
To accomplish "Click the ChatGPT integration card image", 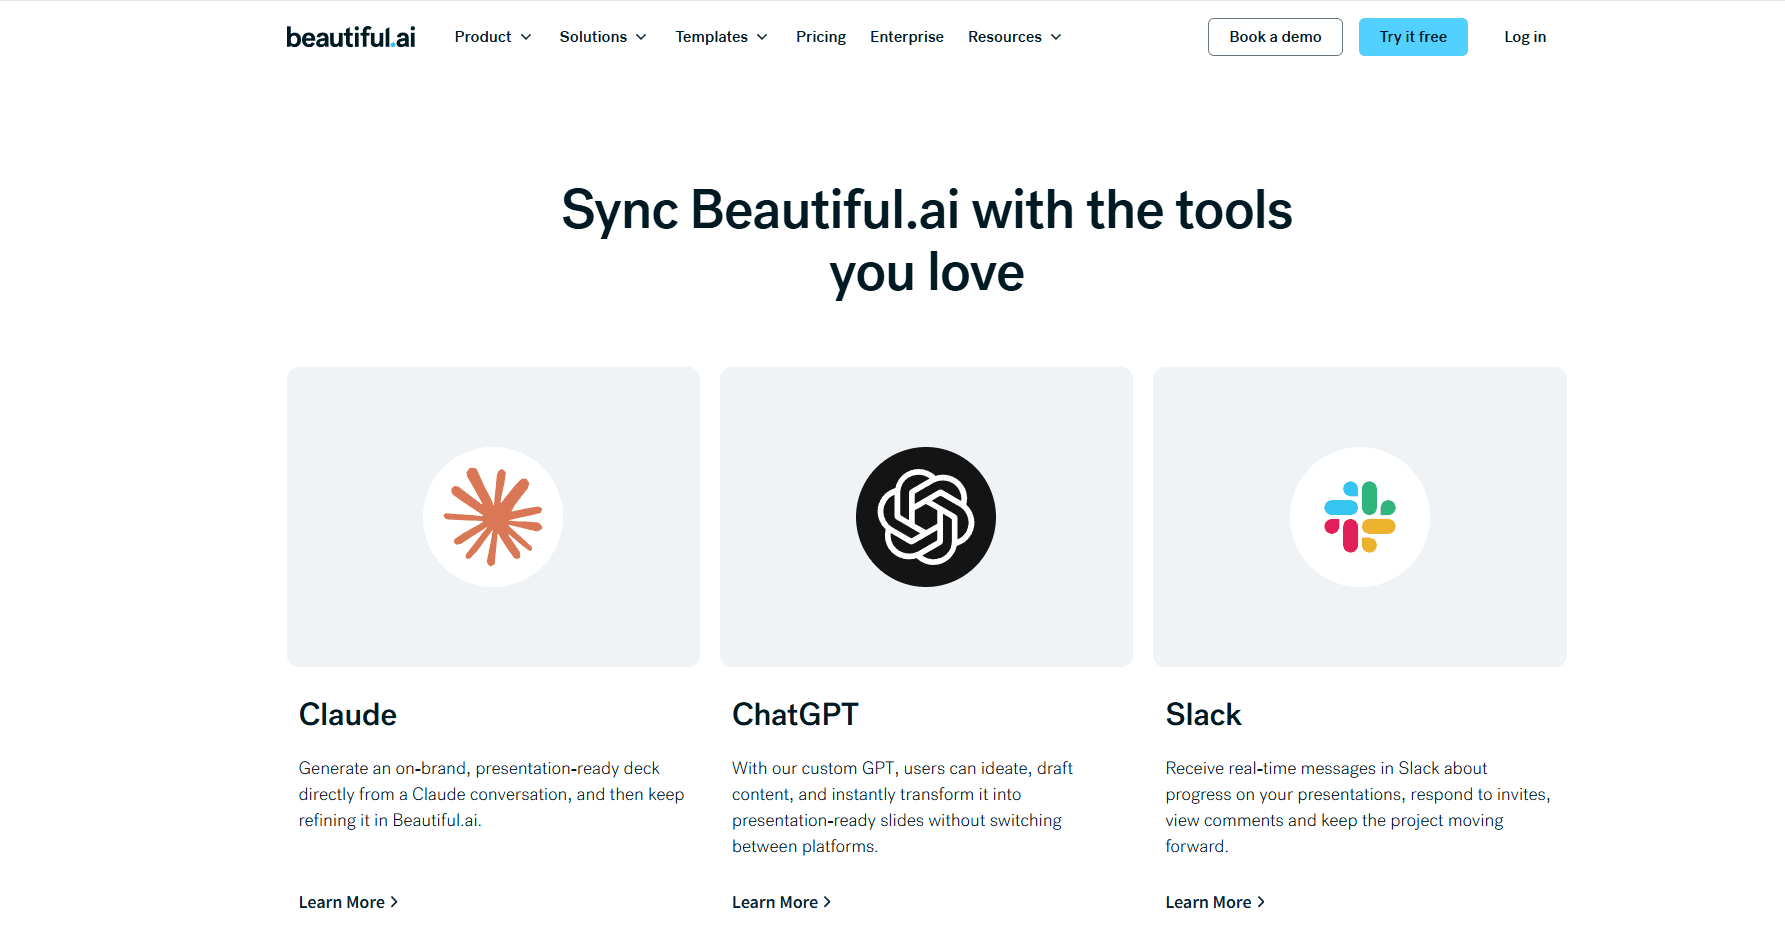I will (x=926, y=517).
